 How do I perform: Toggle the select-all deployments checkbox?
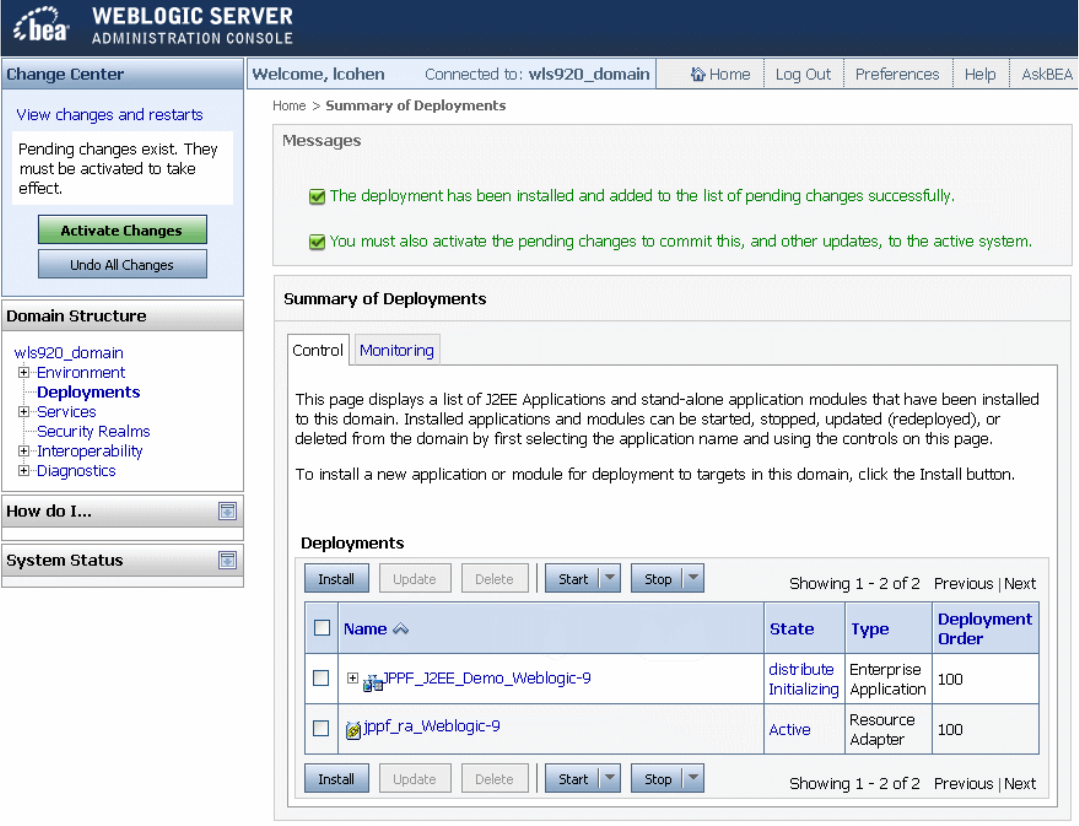click(321, 628)
